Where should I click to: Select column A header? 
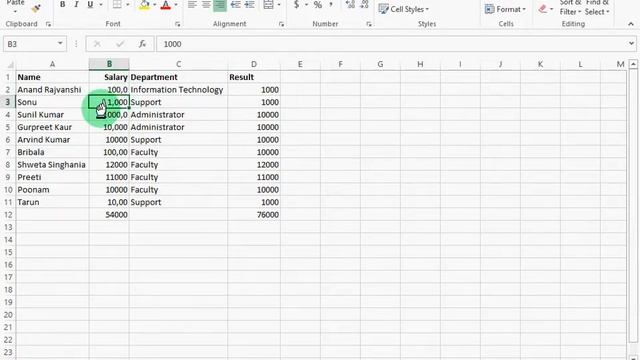(x=52, y=64)
